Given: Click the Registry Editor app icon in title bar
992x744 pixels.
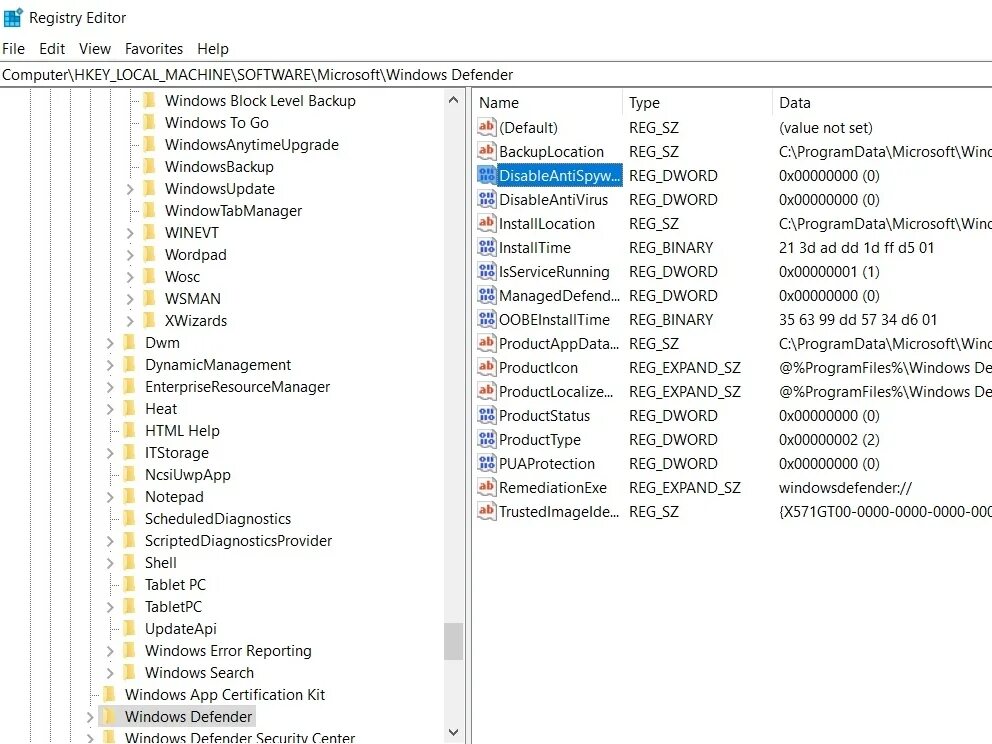Looking at the screenshot, I should 13,18.
